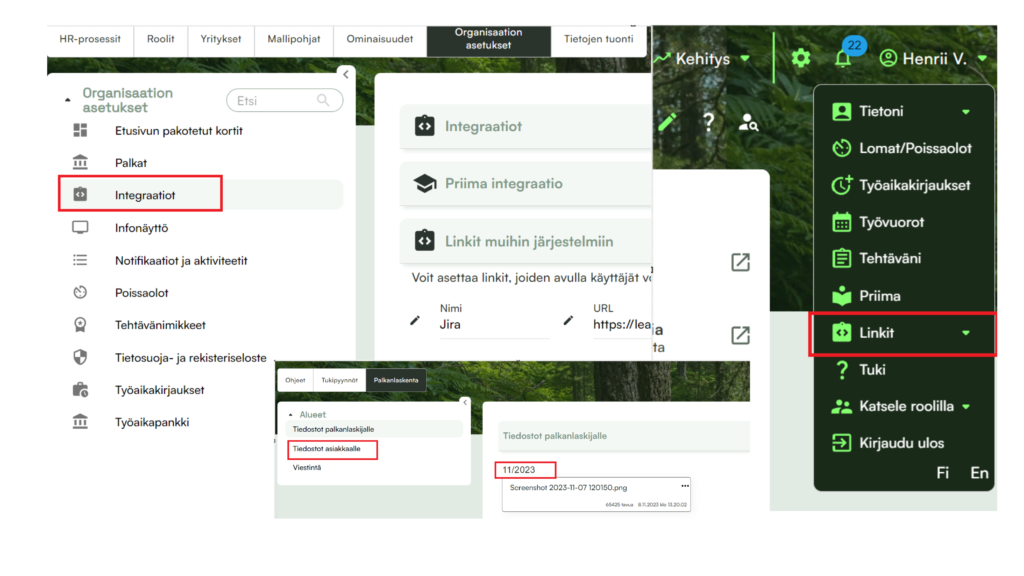Image resolution: width=1024 pixels, height=576 pixels.
Task: Click the Työaikapankki bank icon
Action: [80, 421]
